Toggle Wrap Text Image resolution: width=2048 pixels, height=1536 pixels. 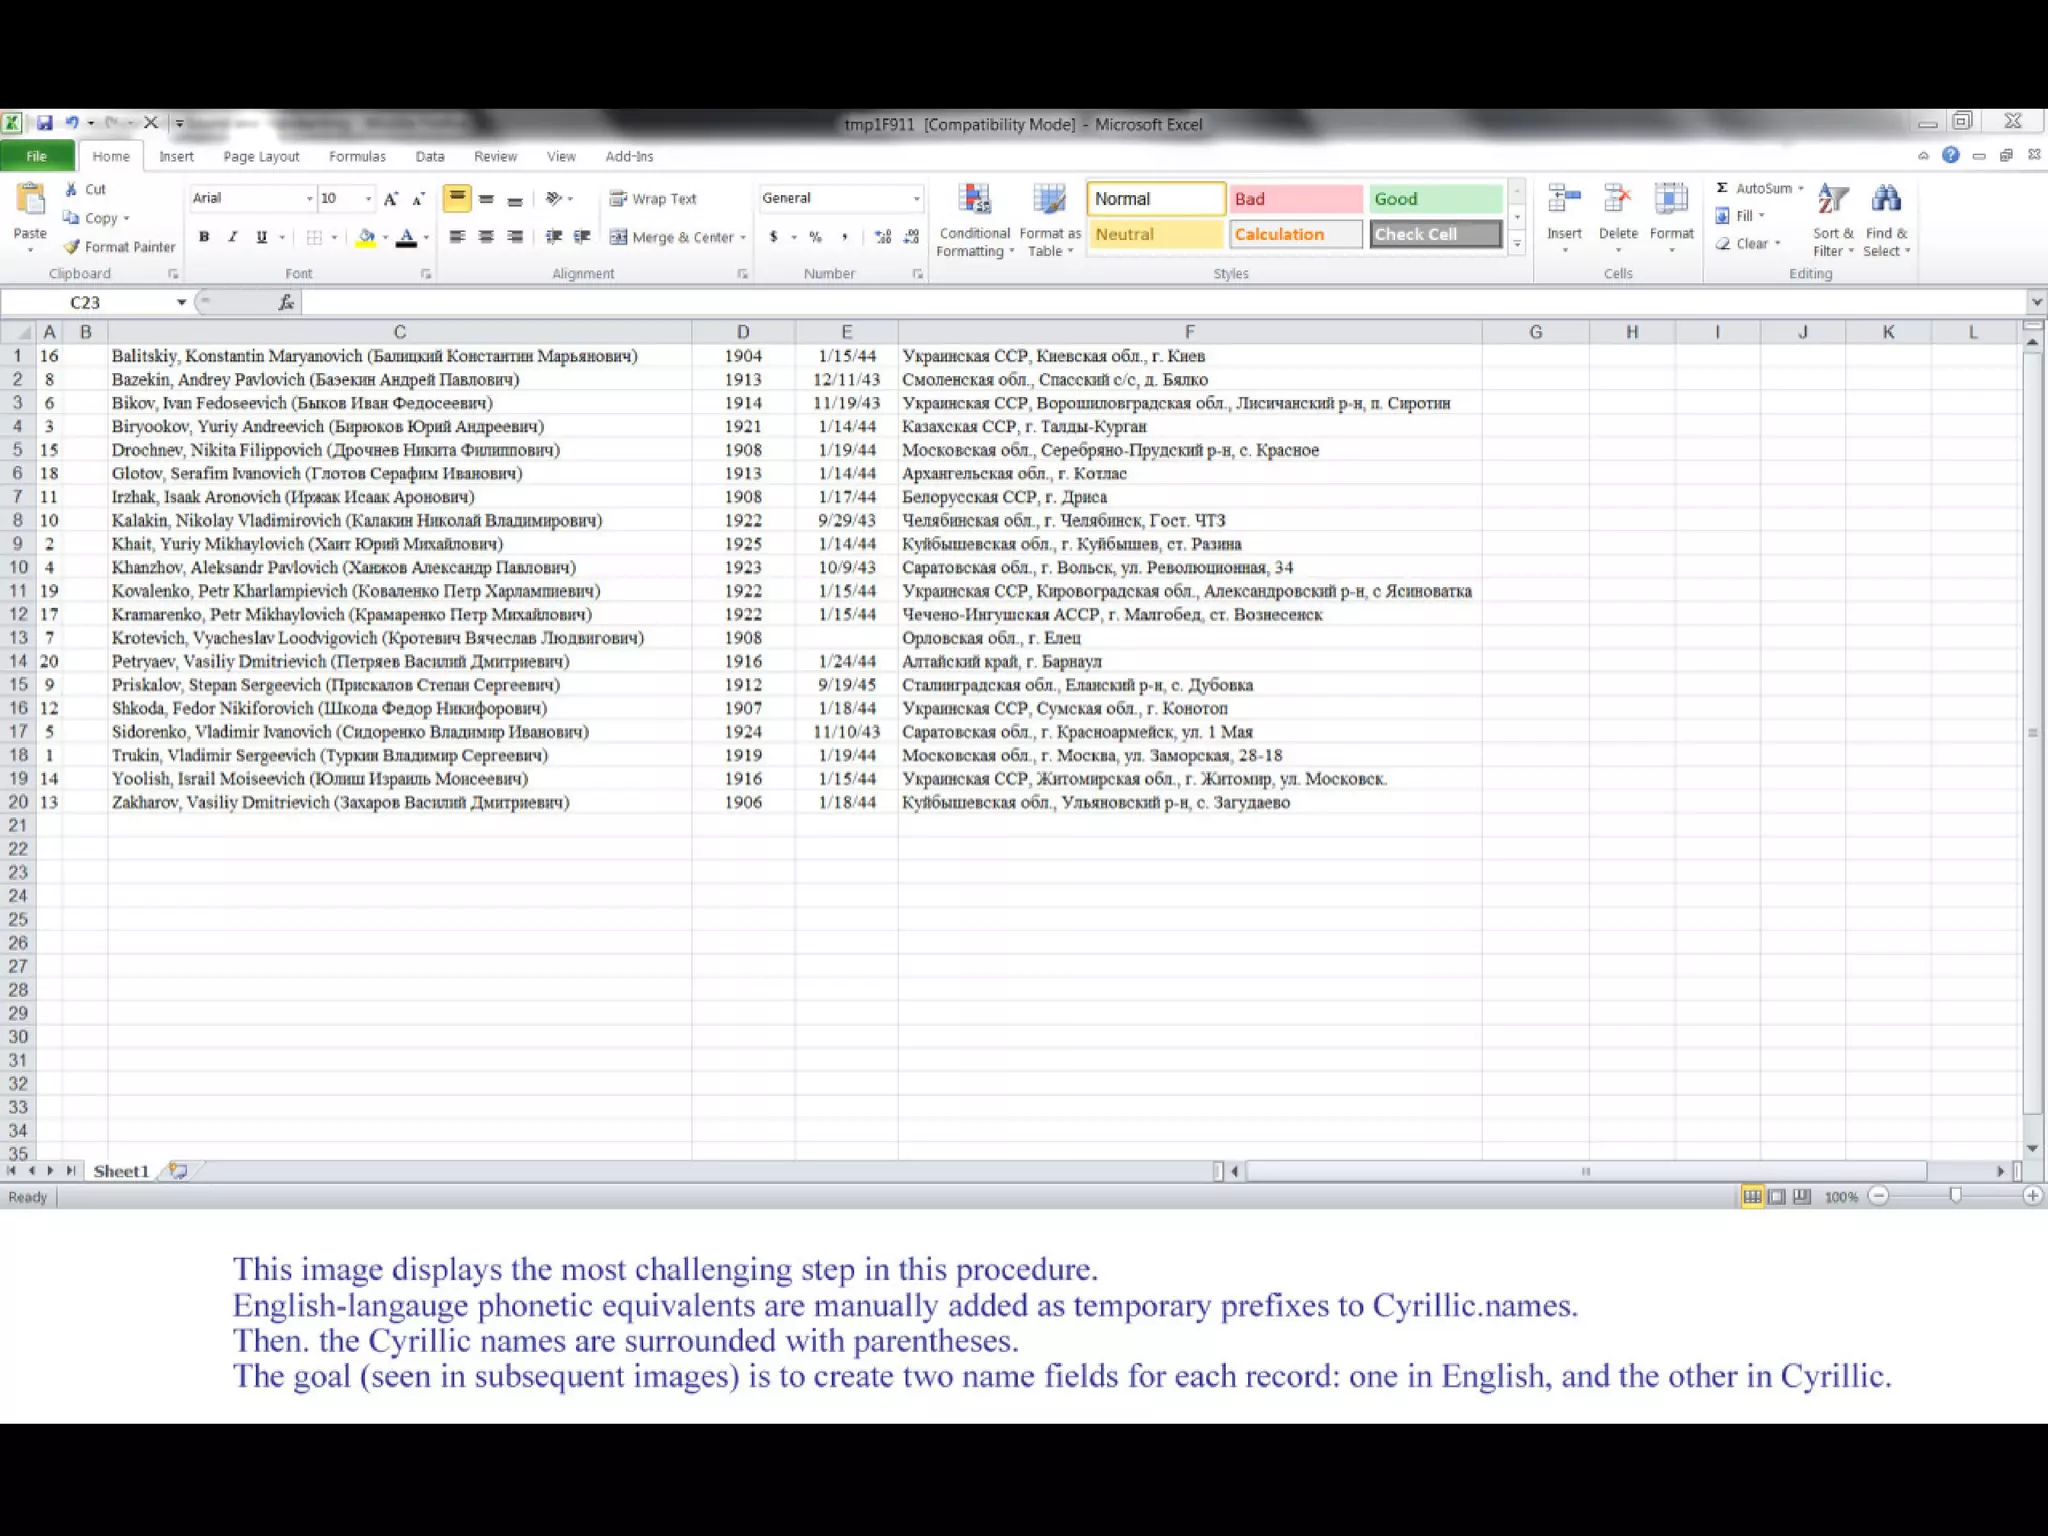[653, 199]
